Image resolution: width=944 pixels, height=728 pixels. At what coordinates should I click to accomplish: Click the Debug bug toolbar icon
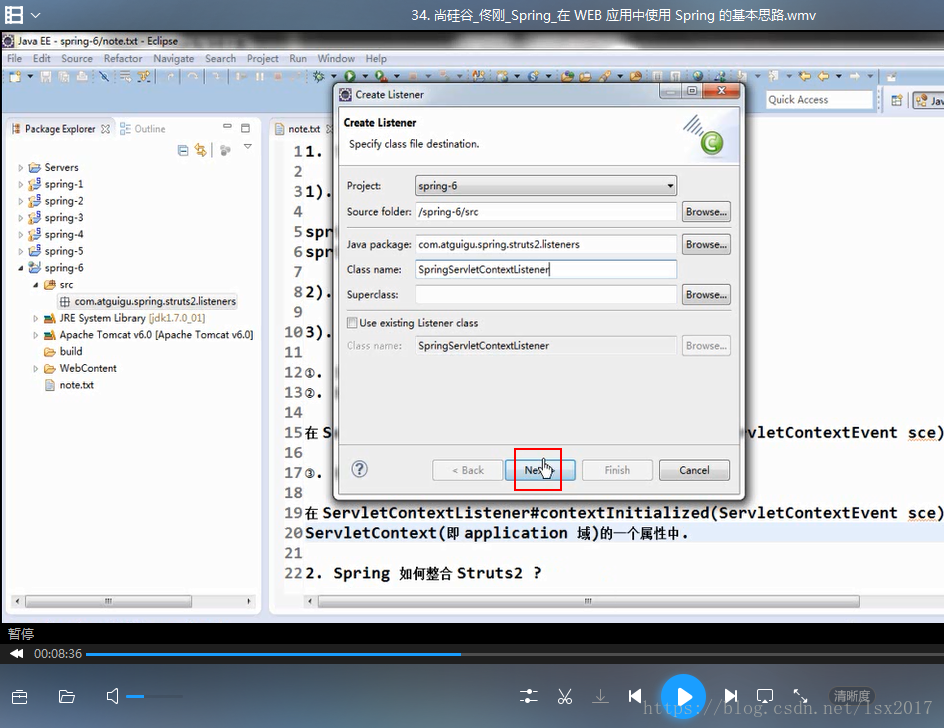(318, 76)
